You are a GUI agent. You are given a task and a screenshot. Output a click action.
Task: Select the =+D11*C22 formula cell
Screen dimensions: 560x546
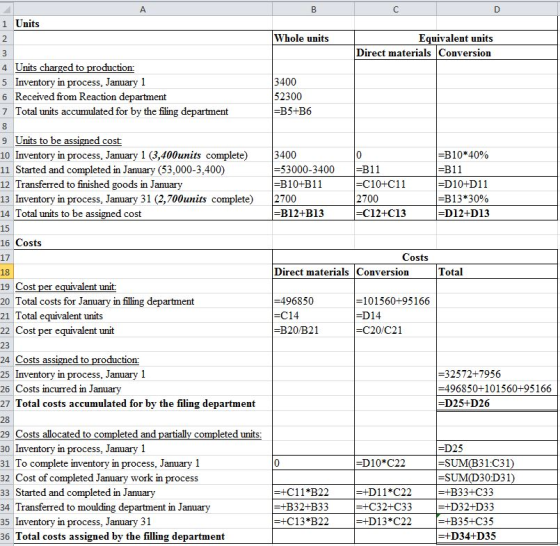395,492
